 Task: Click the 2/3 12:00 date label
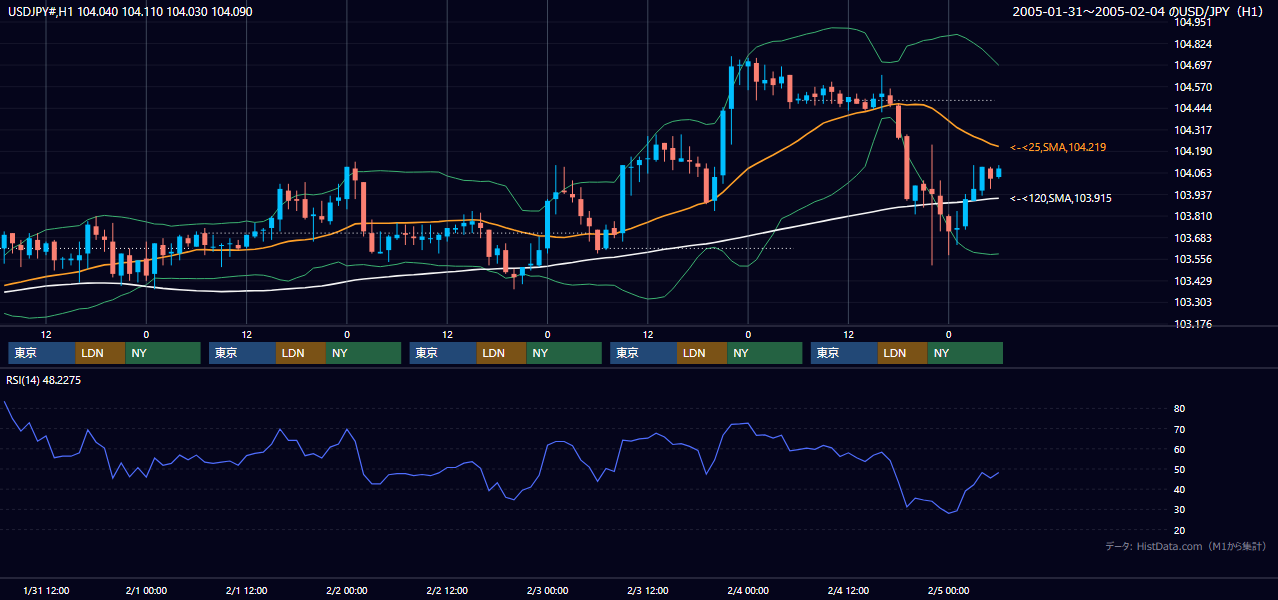[x=648, y=591]
